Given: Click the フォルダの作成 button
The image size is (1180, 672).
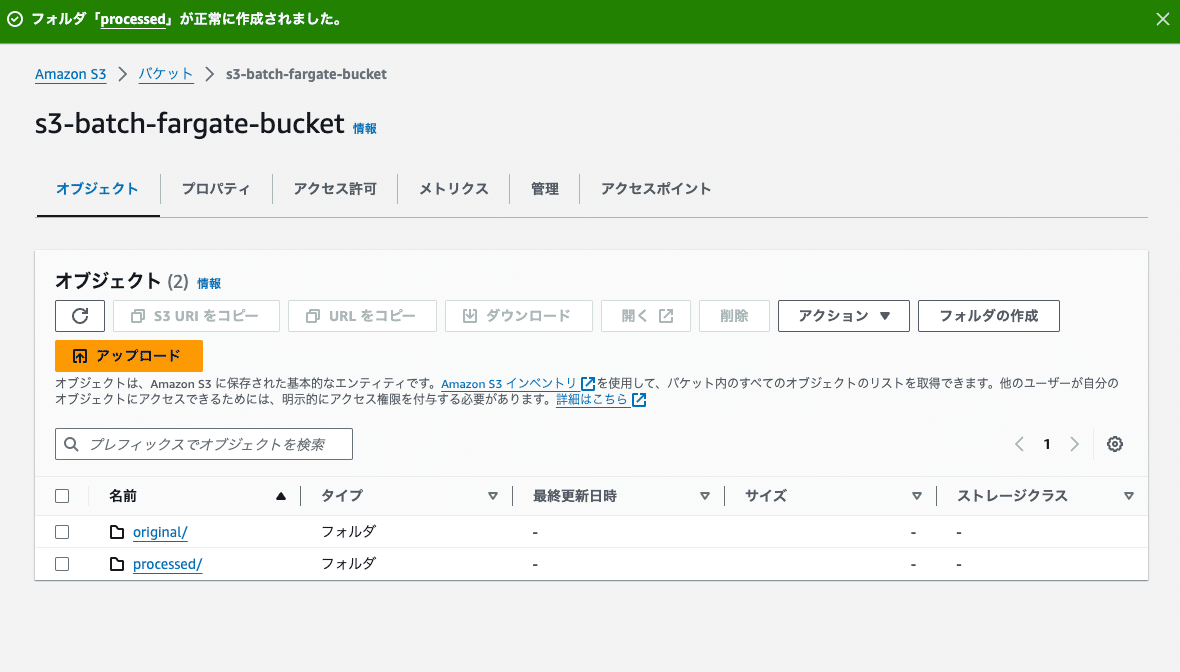Looking at the screenshot, I should click(x=989, y=316).
